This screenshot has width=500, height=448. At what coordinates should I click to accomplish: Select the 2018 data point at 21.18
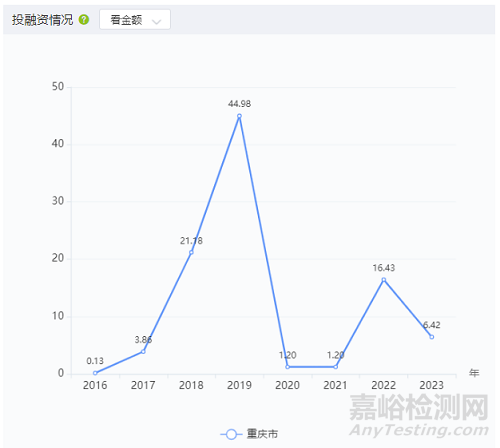point(191,252)
